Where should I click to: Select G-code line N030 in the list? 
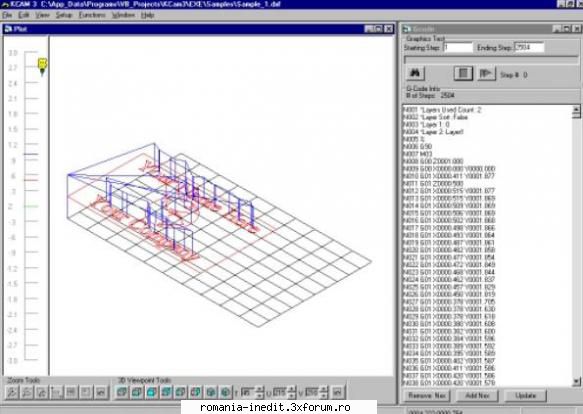coord(449,324)
